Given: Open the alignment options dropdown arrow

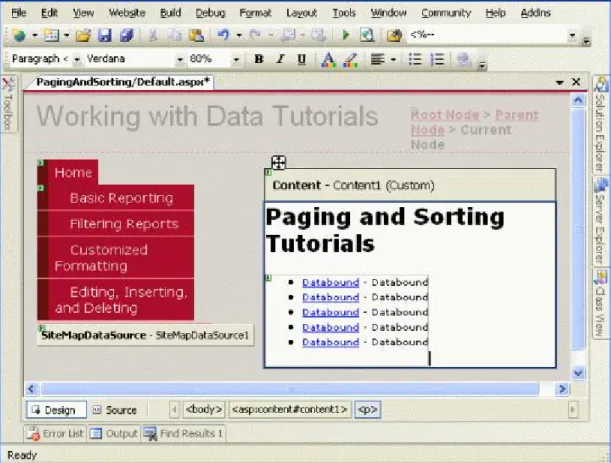Looking at the screenshot, I should [x=393, y=60].
